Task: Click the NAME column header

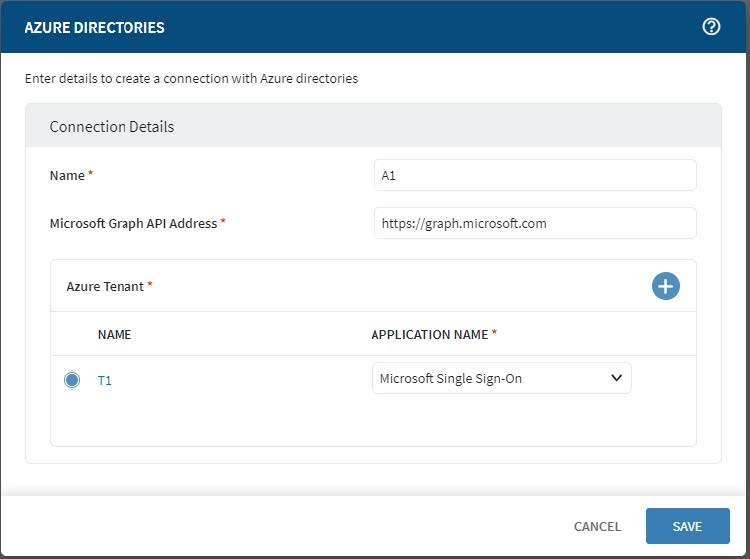Action: point(114,334)
